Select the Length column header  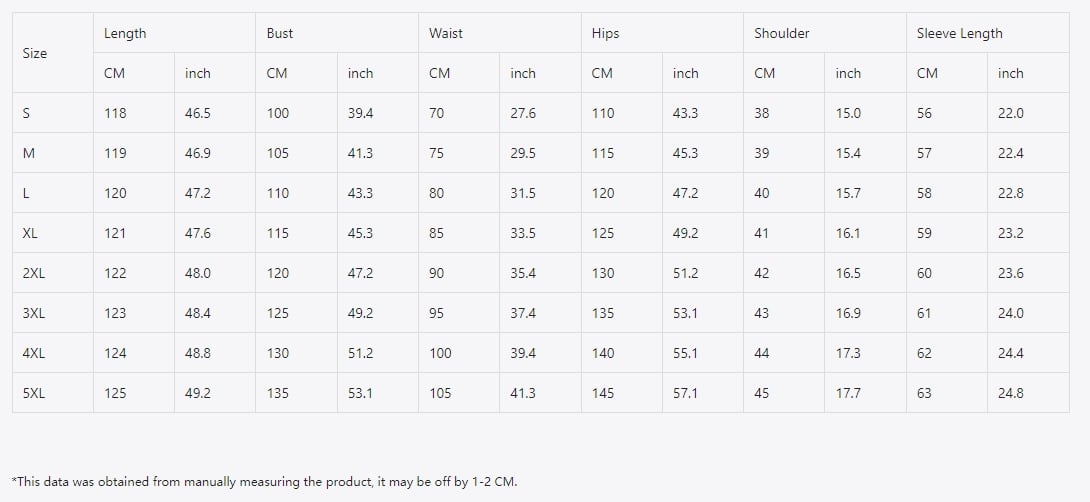point(174,33)
